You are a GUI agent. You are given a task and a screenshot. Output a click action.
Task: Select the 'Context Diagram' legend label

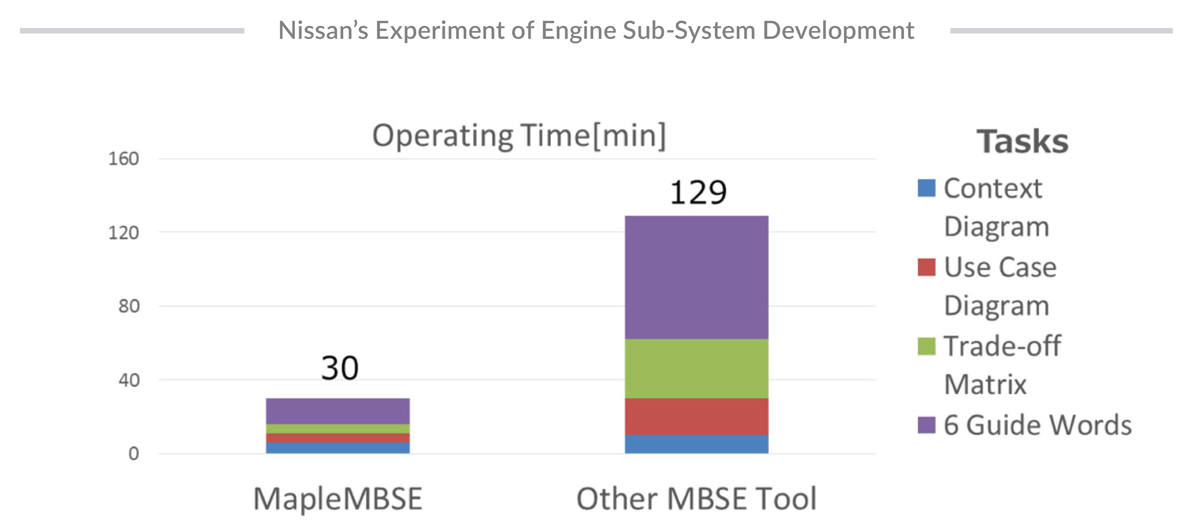coord(996,207)
